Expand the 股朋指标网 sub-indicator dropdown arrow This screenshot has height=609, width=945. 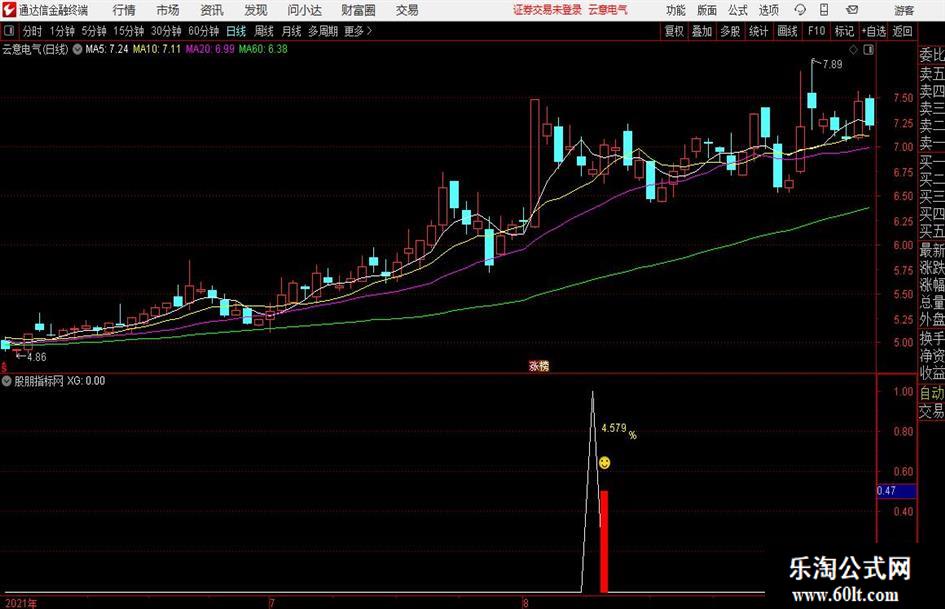pos(7,381)
